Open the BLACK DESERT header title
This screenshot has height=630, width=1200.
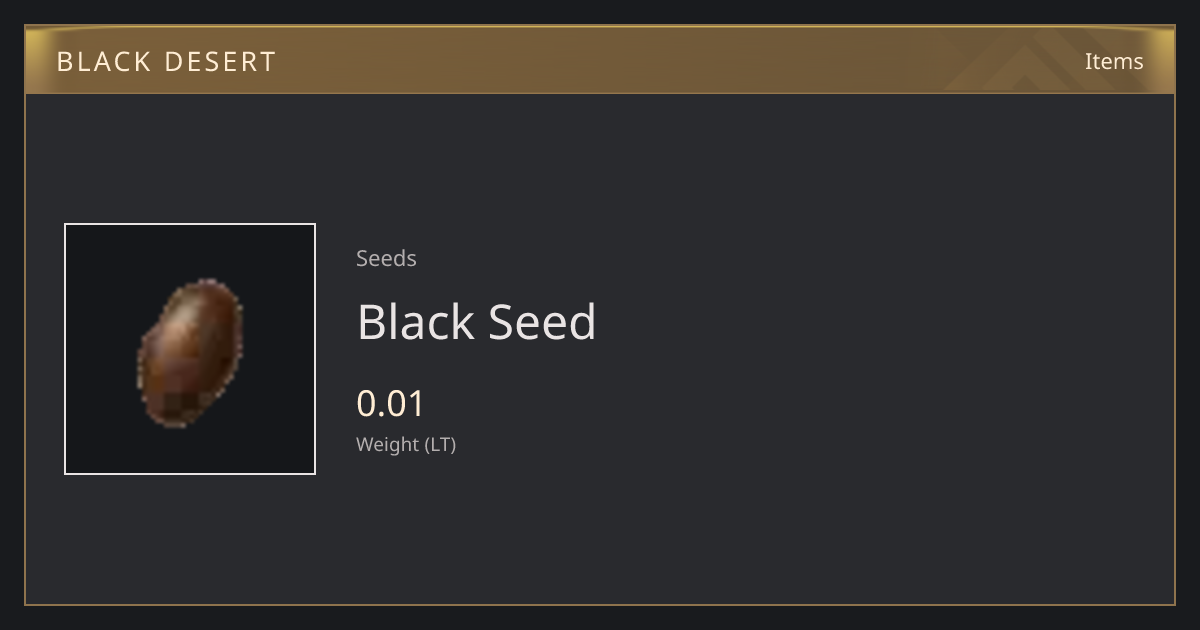pyautogui.click(x=166, y=61)
